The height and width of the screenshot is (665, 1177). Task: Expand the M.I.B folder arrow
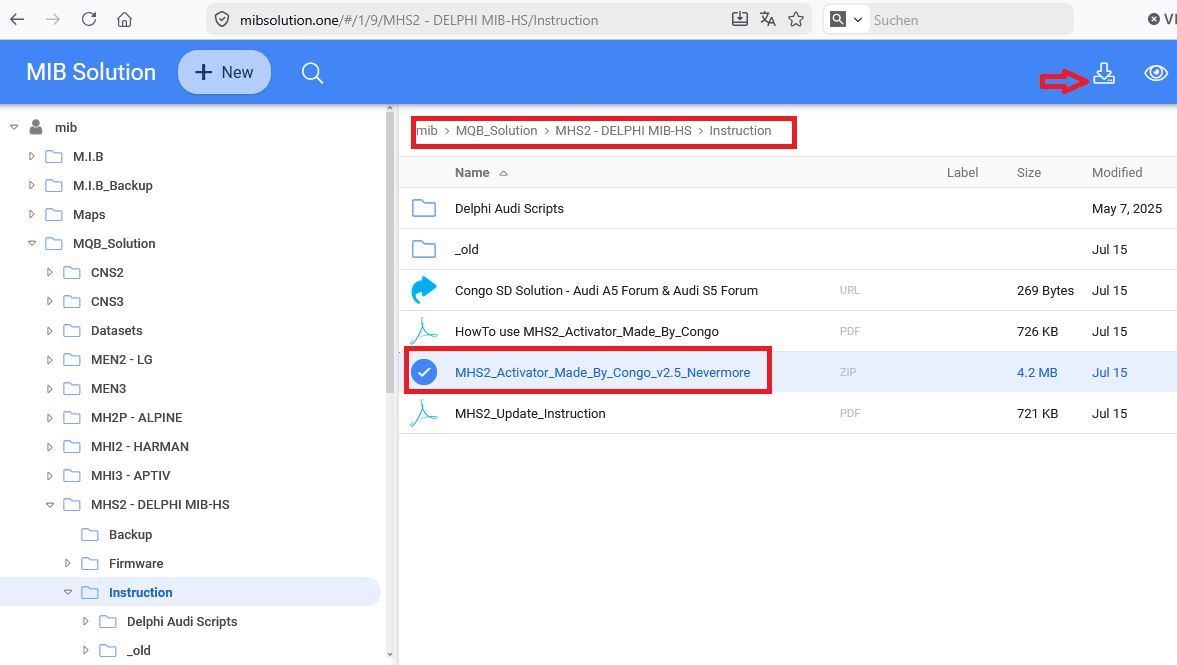32,156
